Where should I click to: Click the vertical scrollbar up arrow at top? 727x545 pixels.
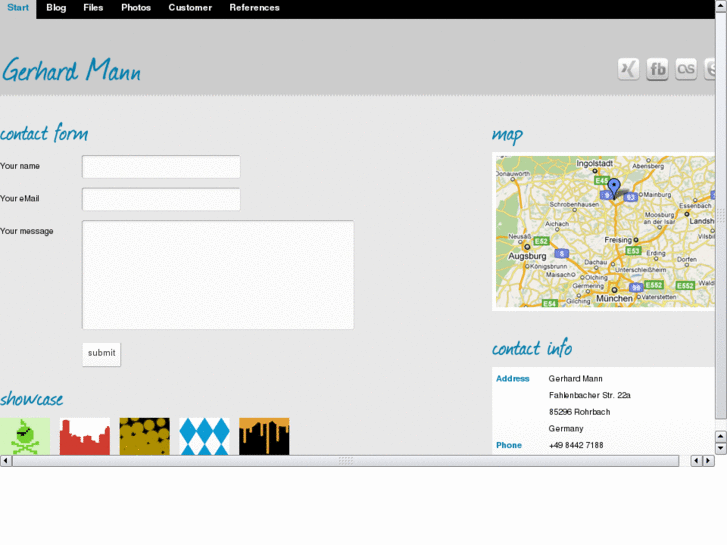(721, 5)
